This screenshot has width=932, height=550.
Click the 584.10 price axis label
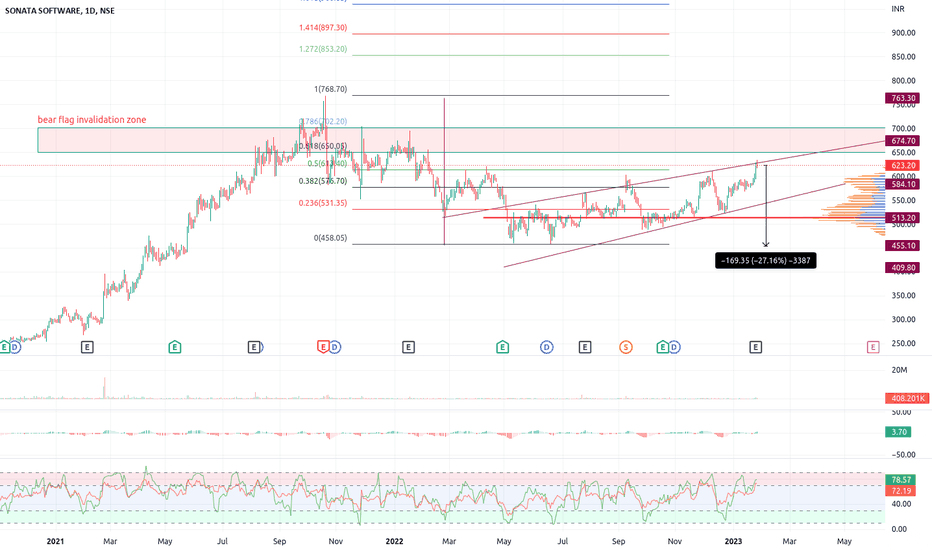[x=903, y=184]
